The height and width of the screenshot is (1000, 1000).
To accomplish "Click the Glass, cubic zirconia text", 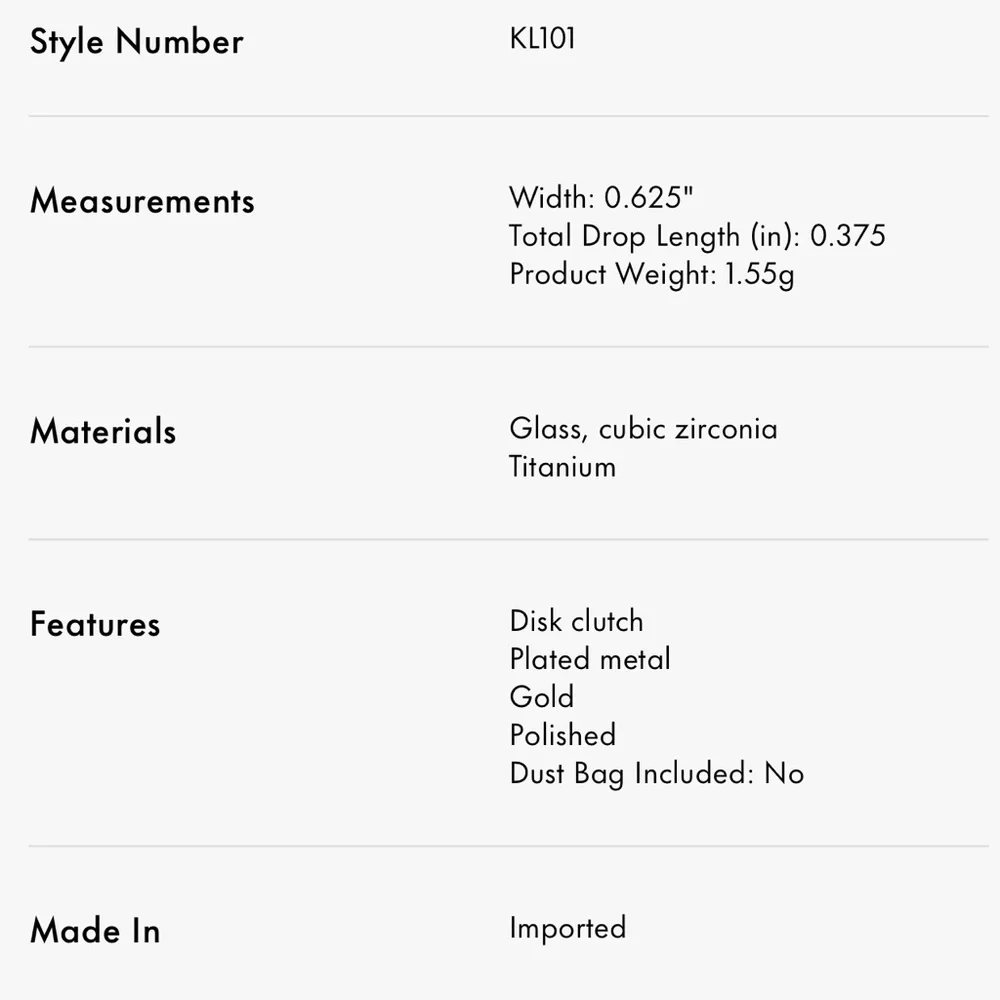I will click(643, 429).
